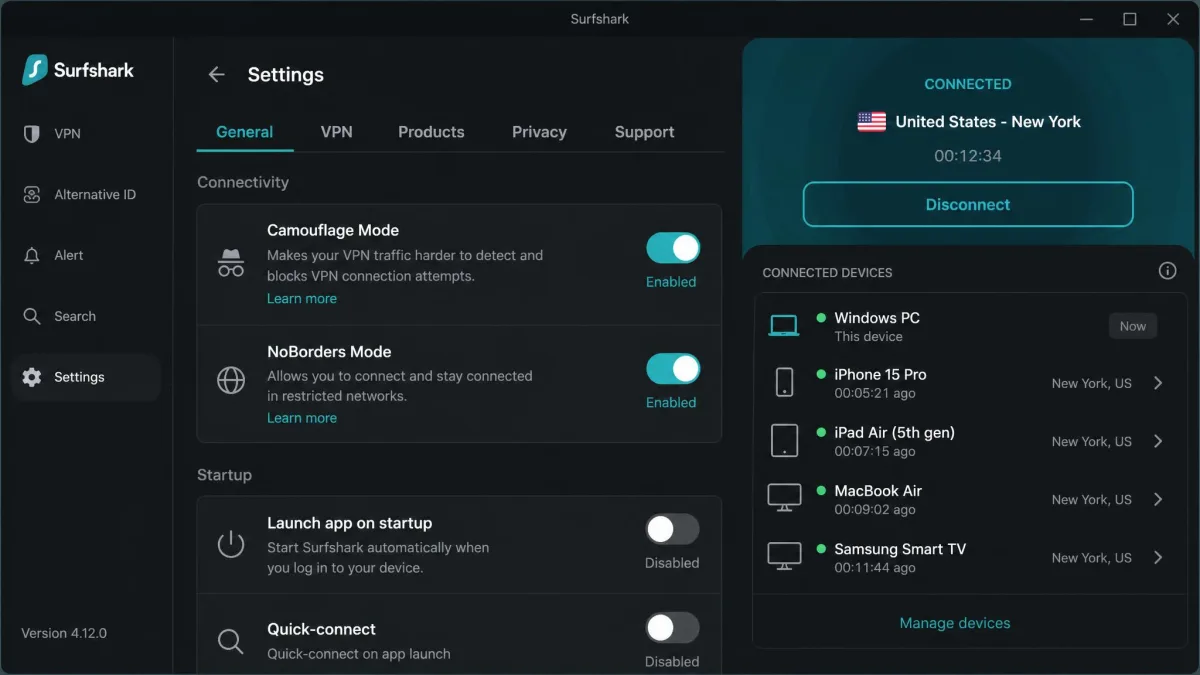The image size is (1200, 675).
Task: Disable the Camouflage Mode toggle
Action: [673, 248]
